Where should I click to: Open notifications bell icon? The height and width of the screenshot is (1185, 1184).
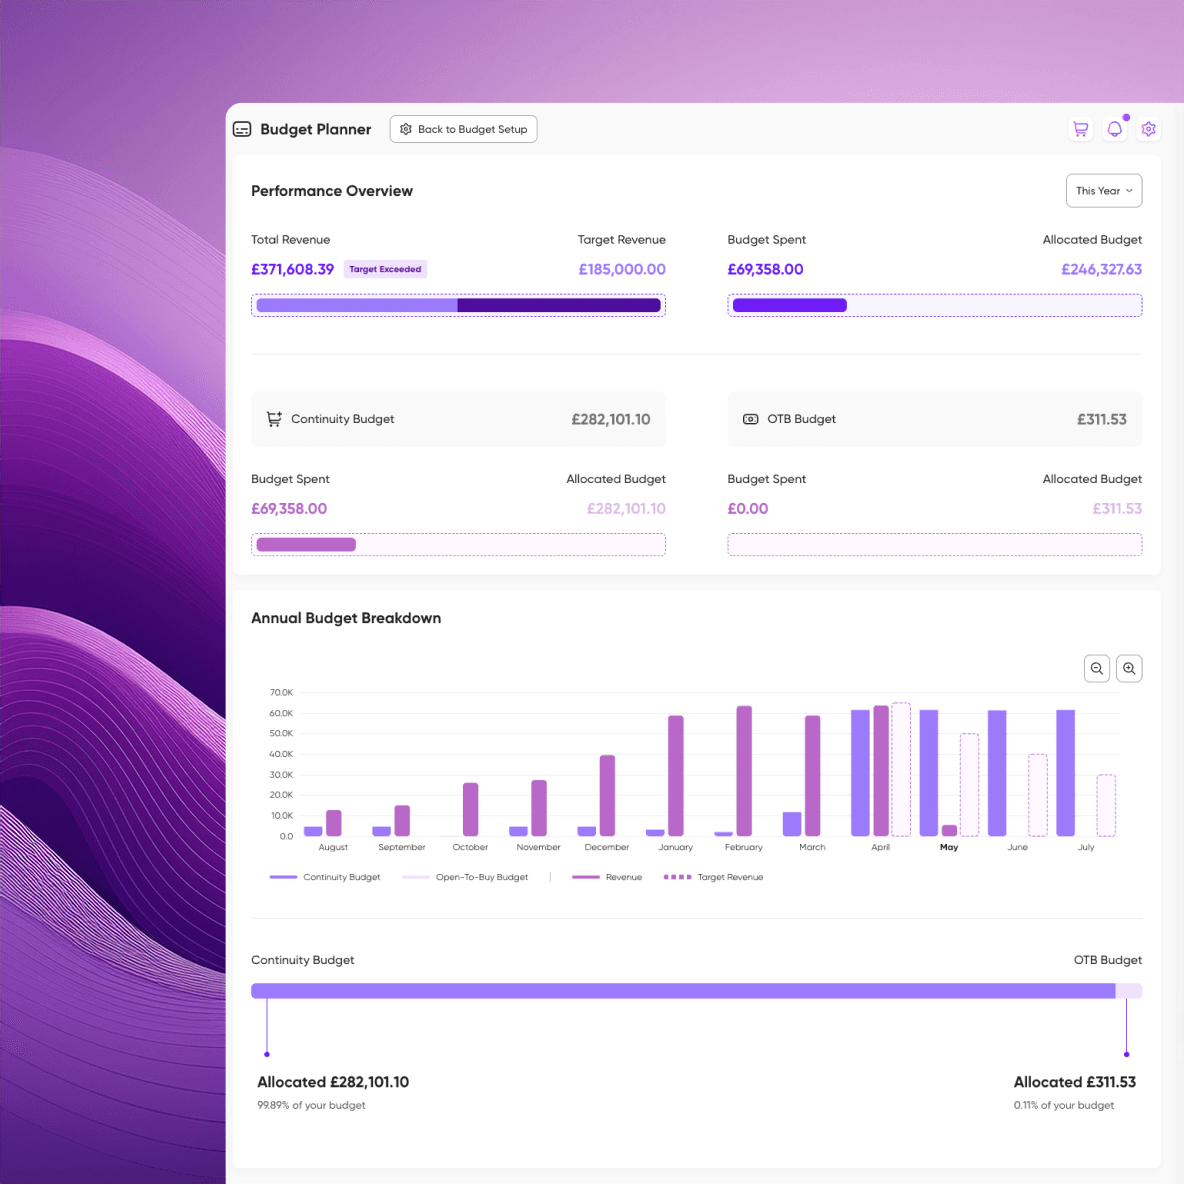click(1114, 129)
